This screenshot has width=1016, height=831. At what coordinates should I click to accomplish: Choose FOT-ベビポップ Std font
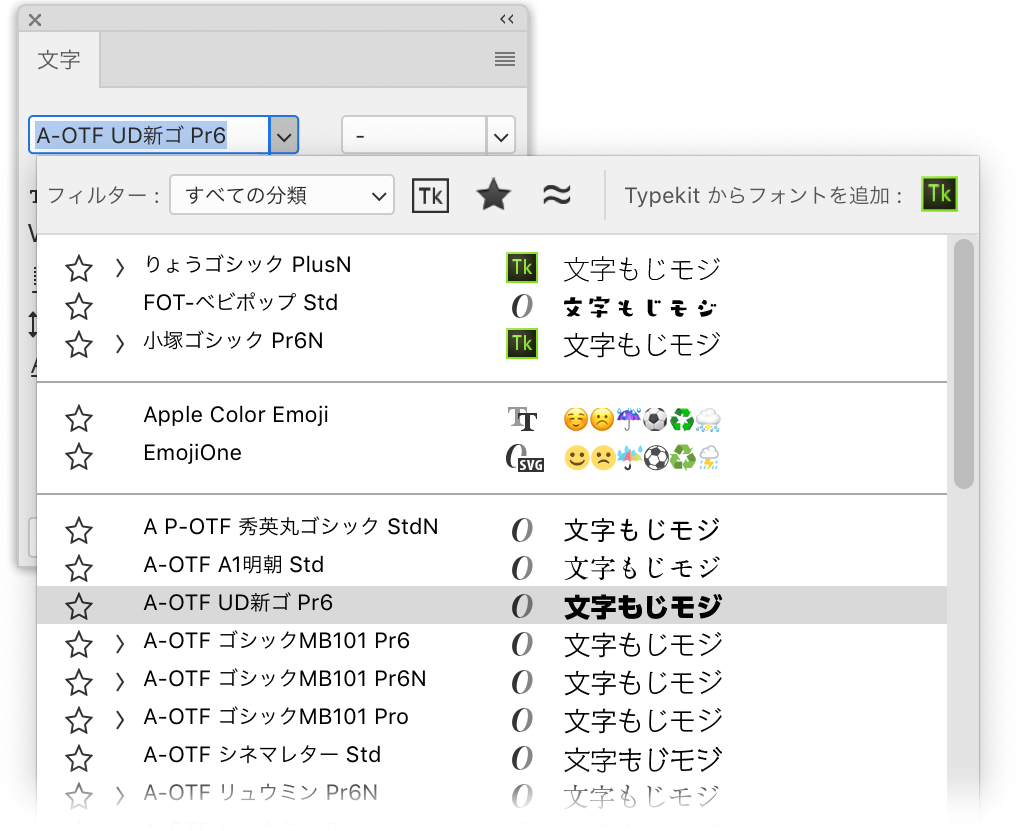(x=240, y=303)
